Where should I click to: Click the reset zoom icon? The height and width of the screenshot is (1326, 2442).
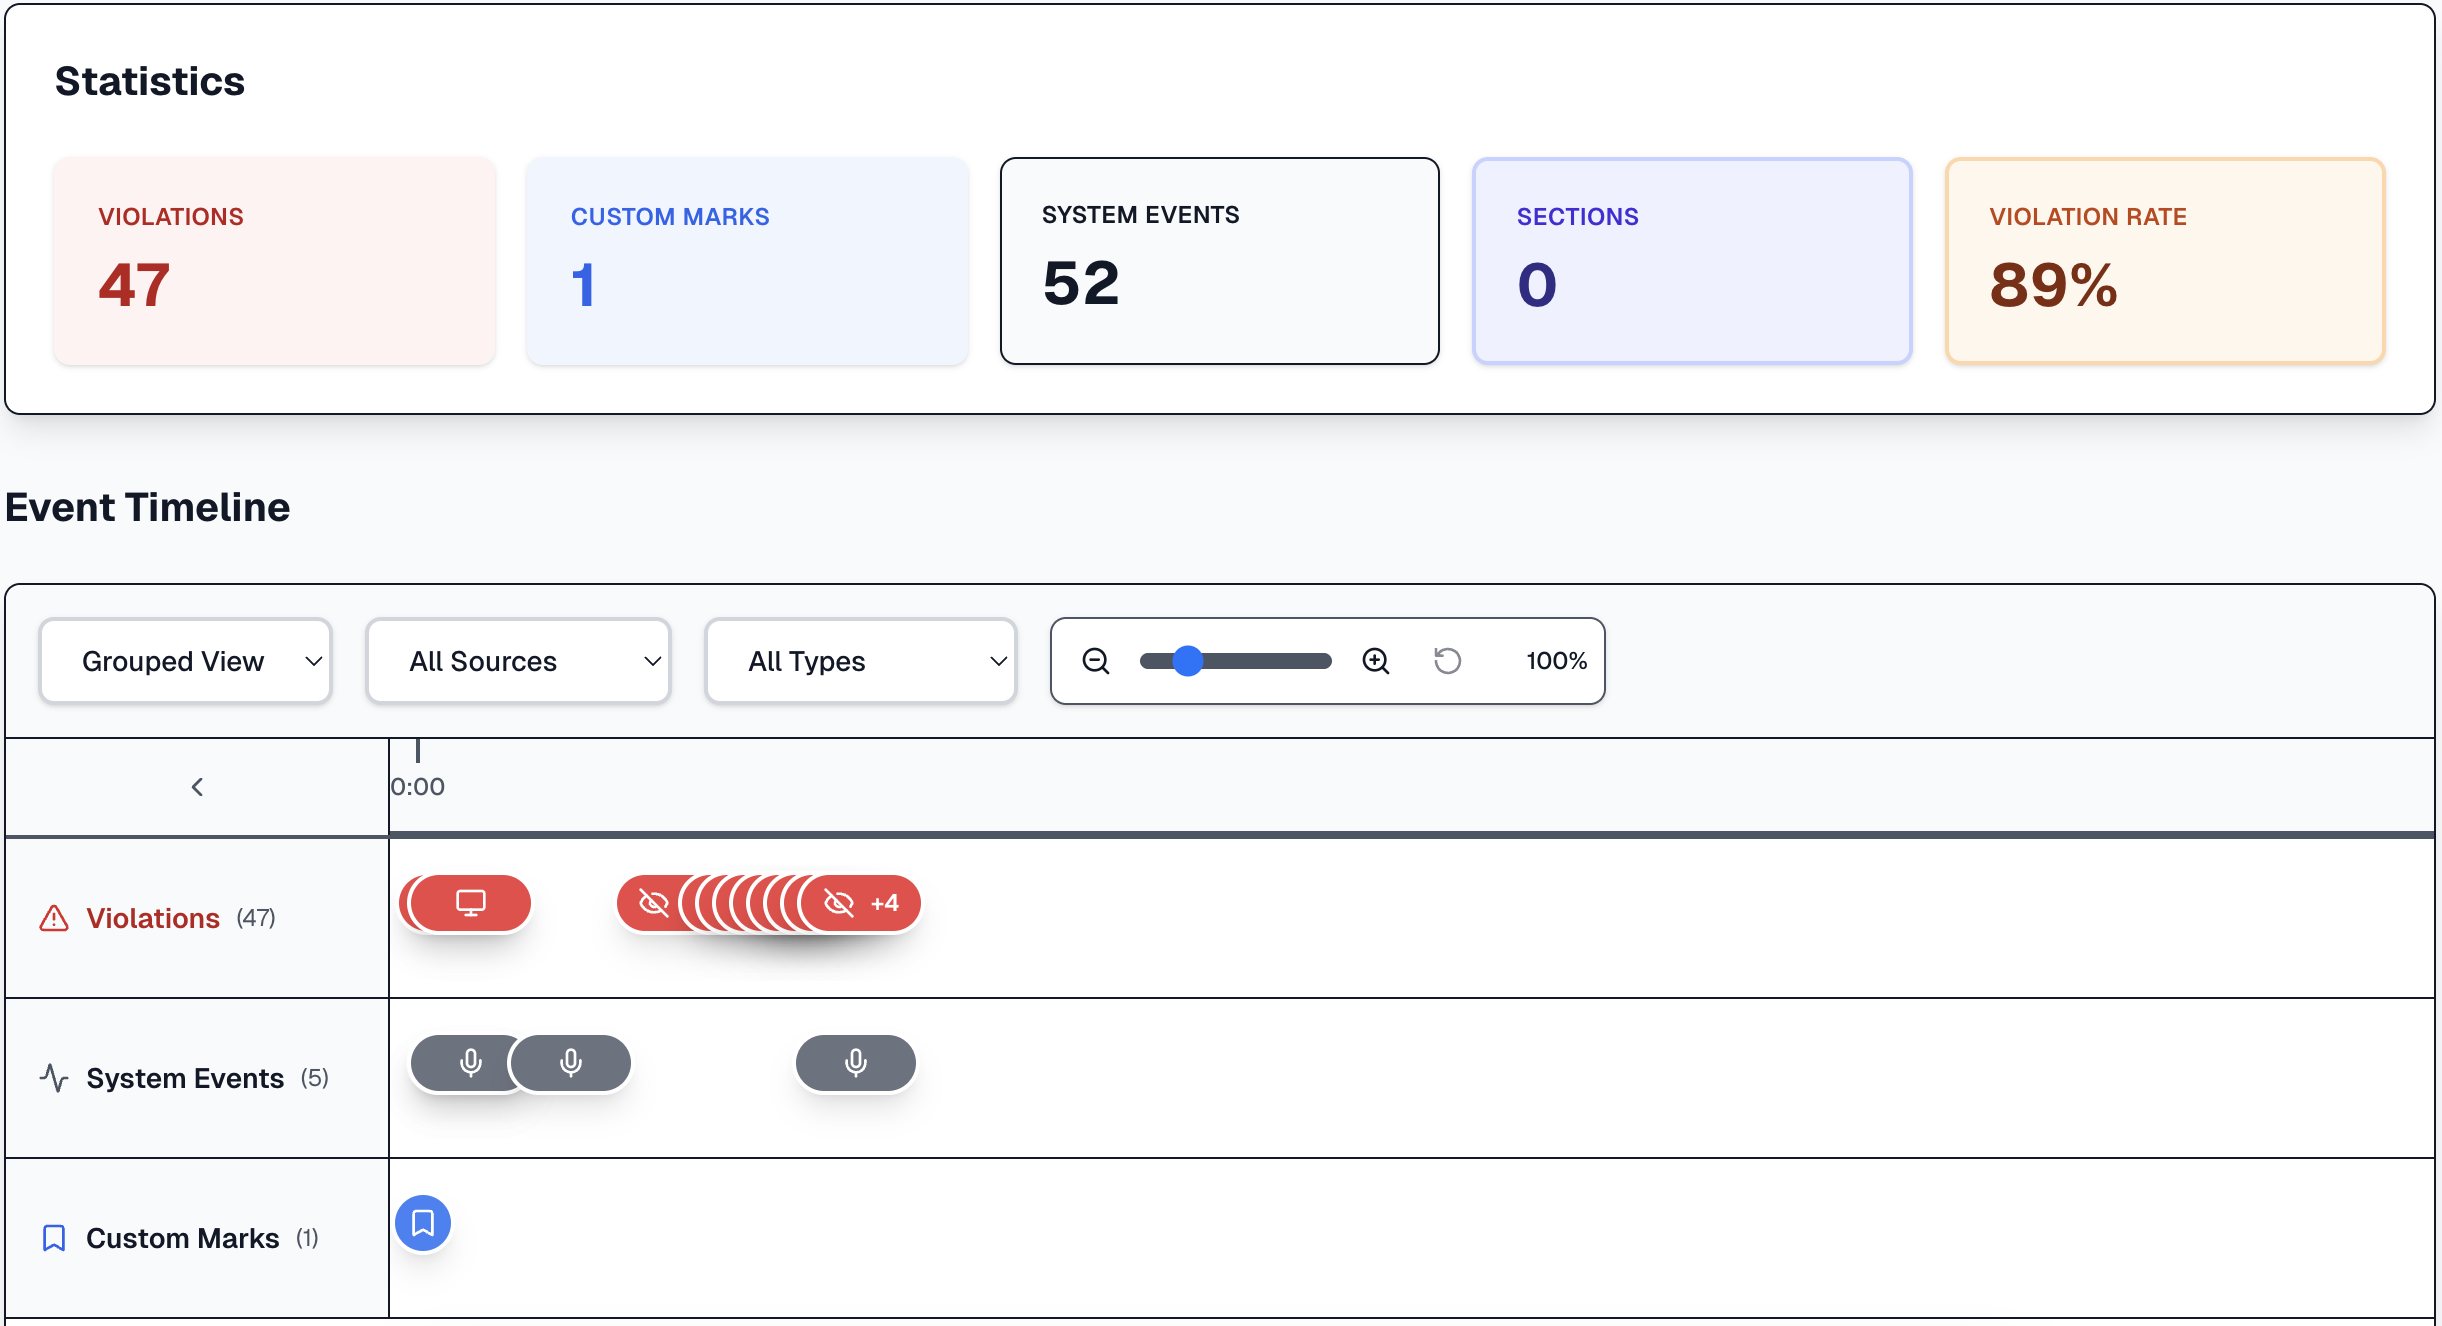[1447, 660]
